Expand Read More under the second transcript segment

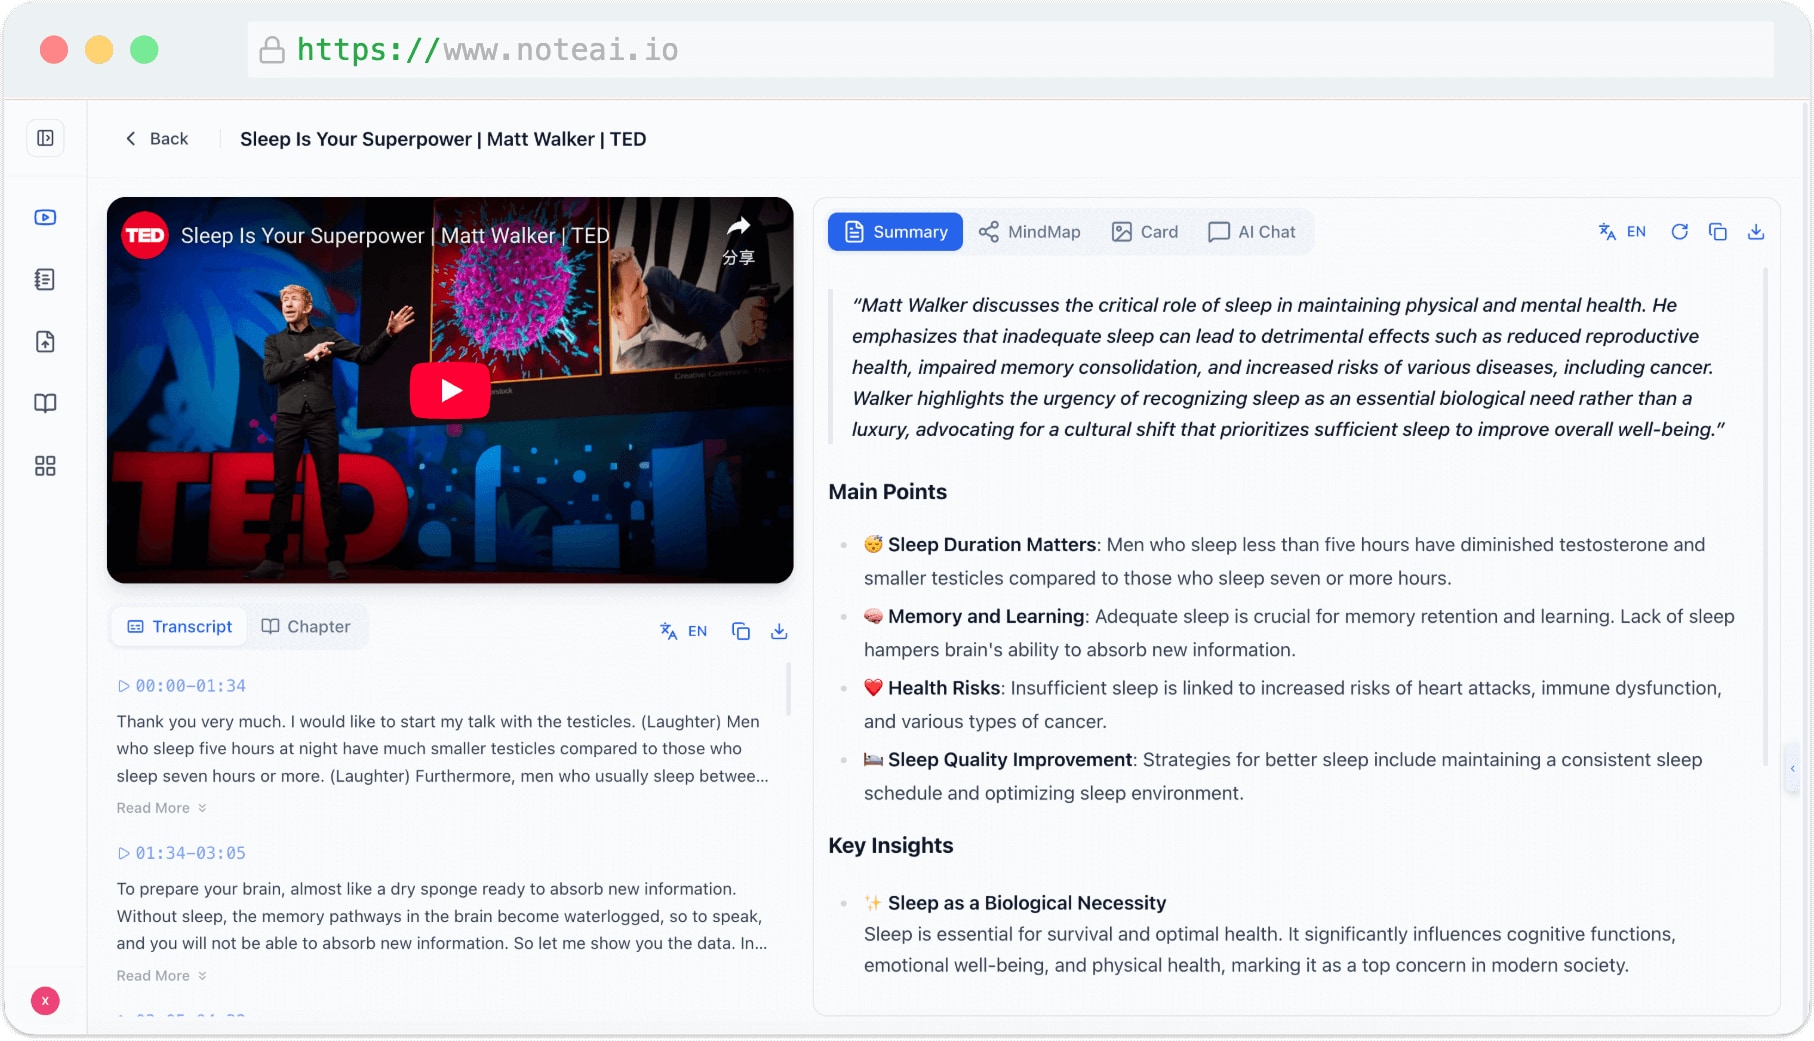pos(160,975)
